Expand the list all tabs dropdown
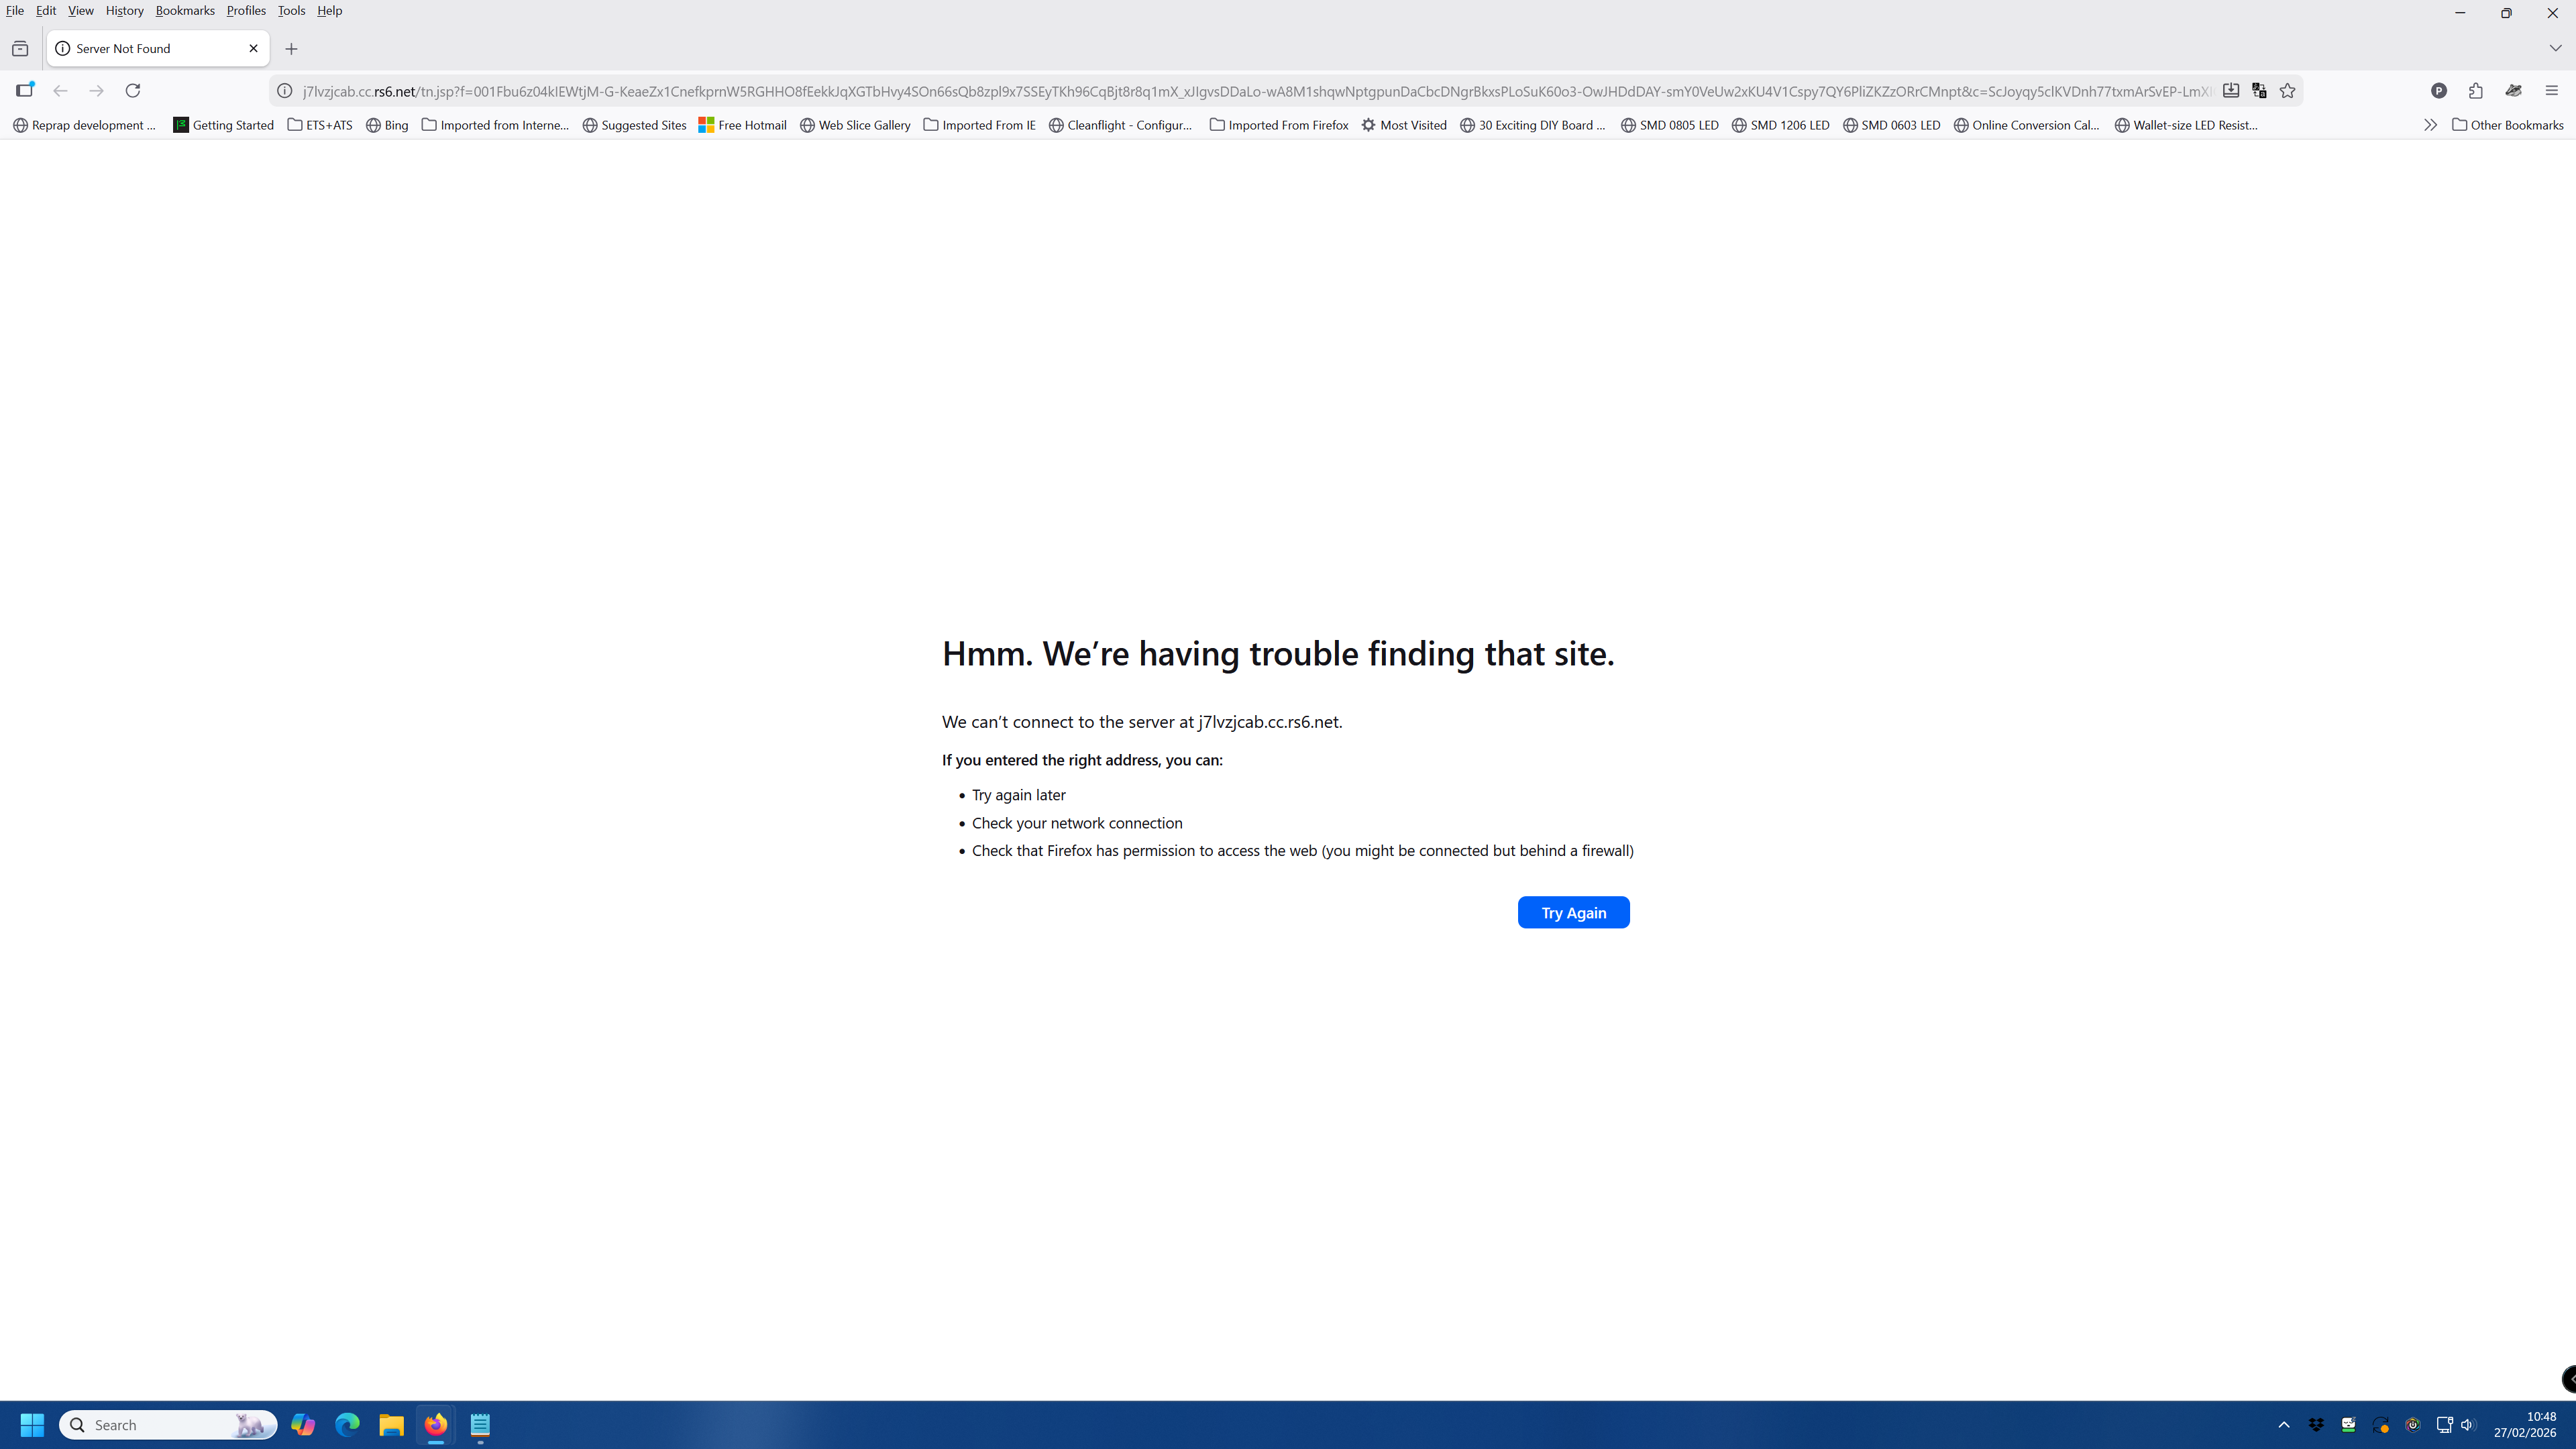 (x=2555, y=48)
